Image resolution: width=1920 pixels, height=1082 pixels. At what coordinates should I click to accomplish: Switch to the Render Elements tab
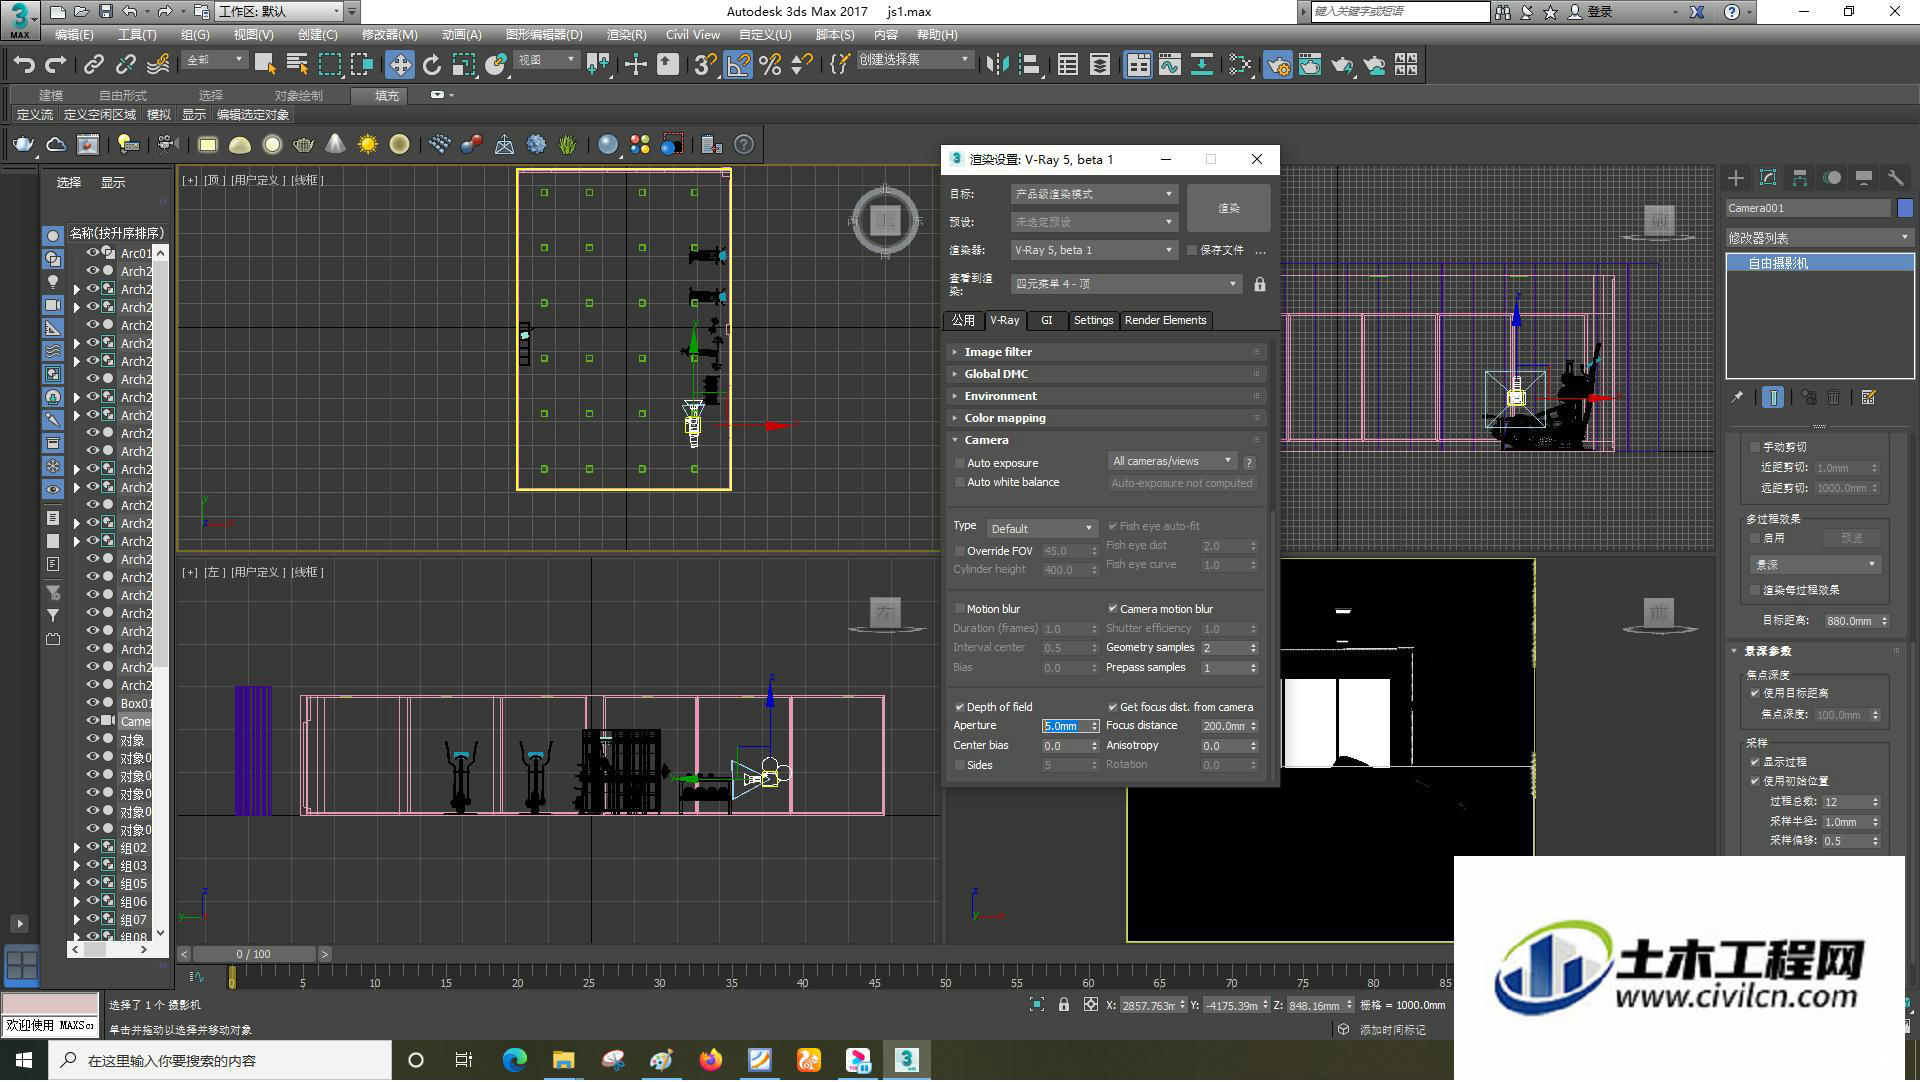tap(1165, 320)
